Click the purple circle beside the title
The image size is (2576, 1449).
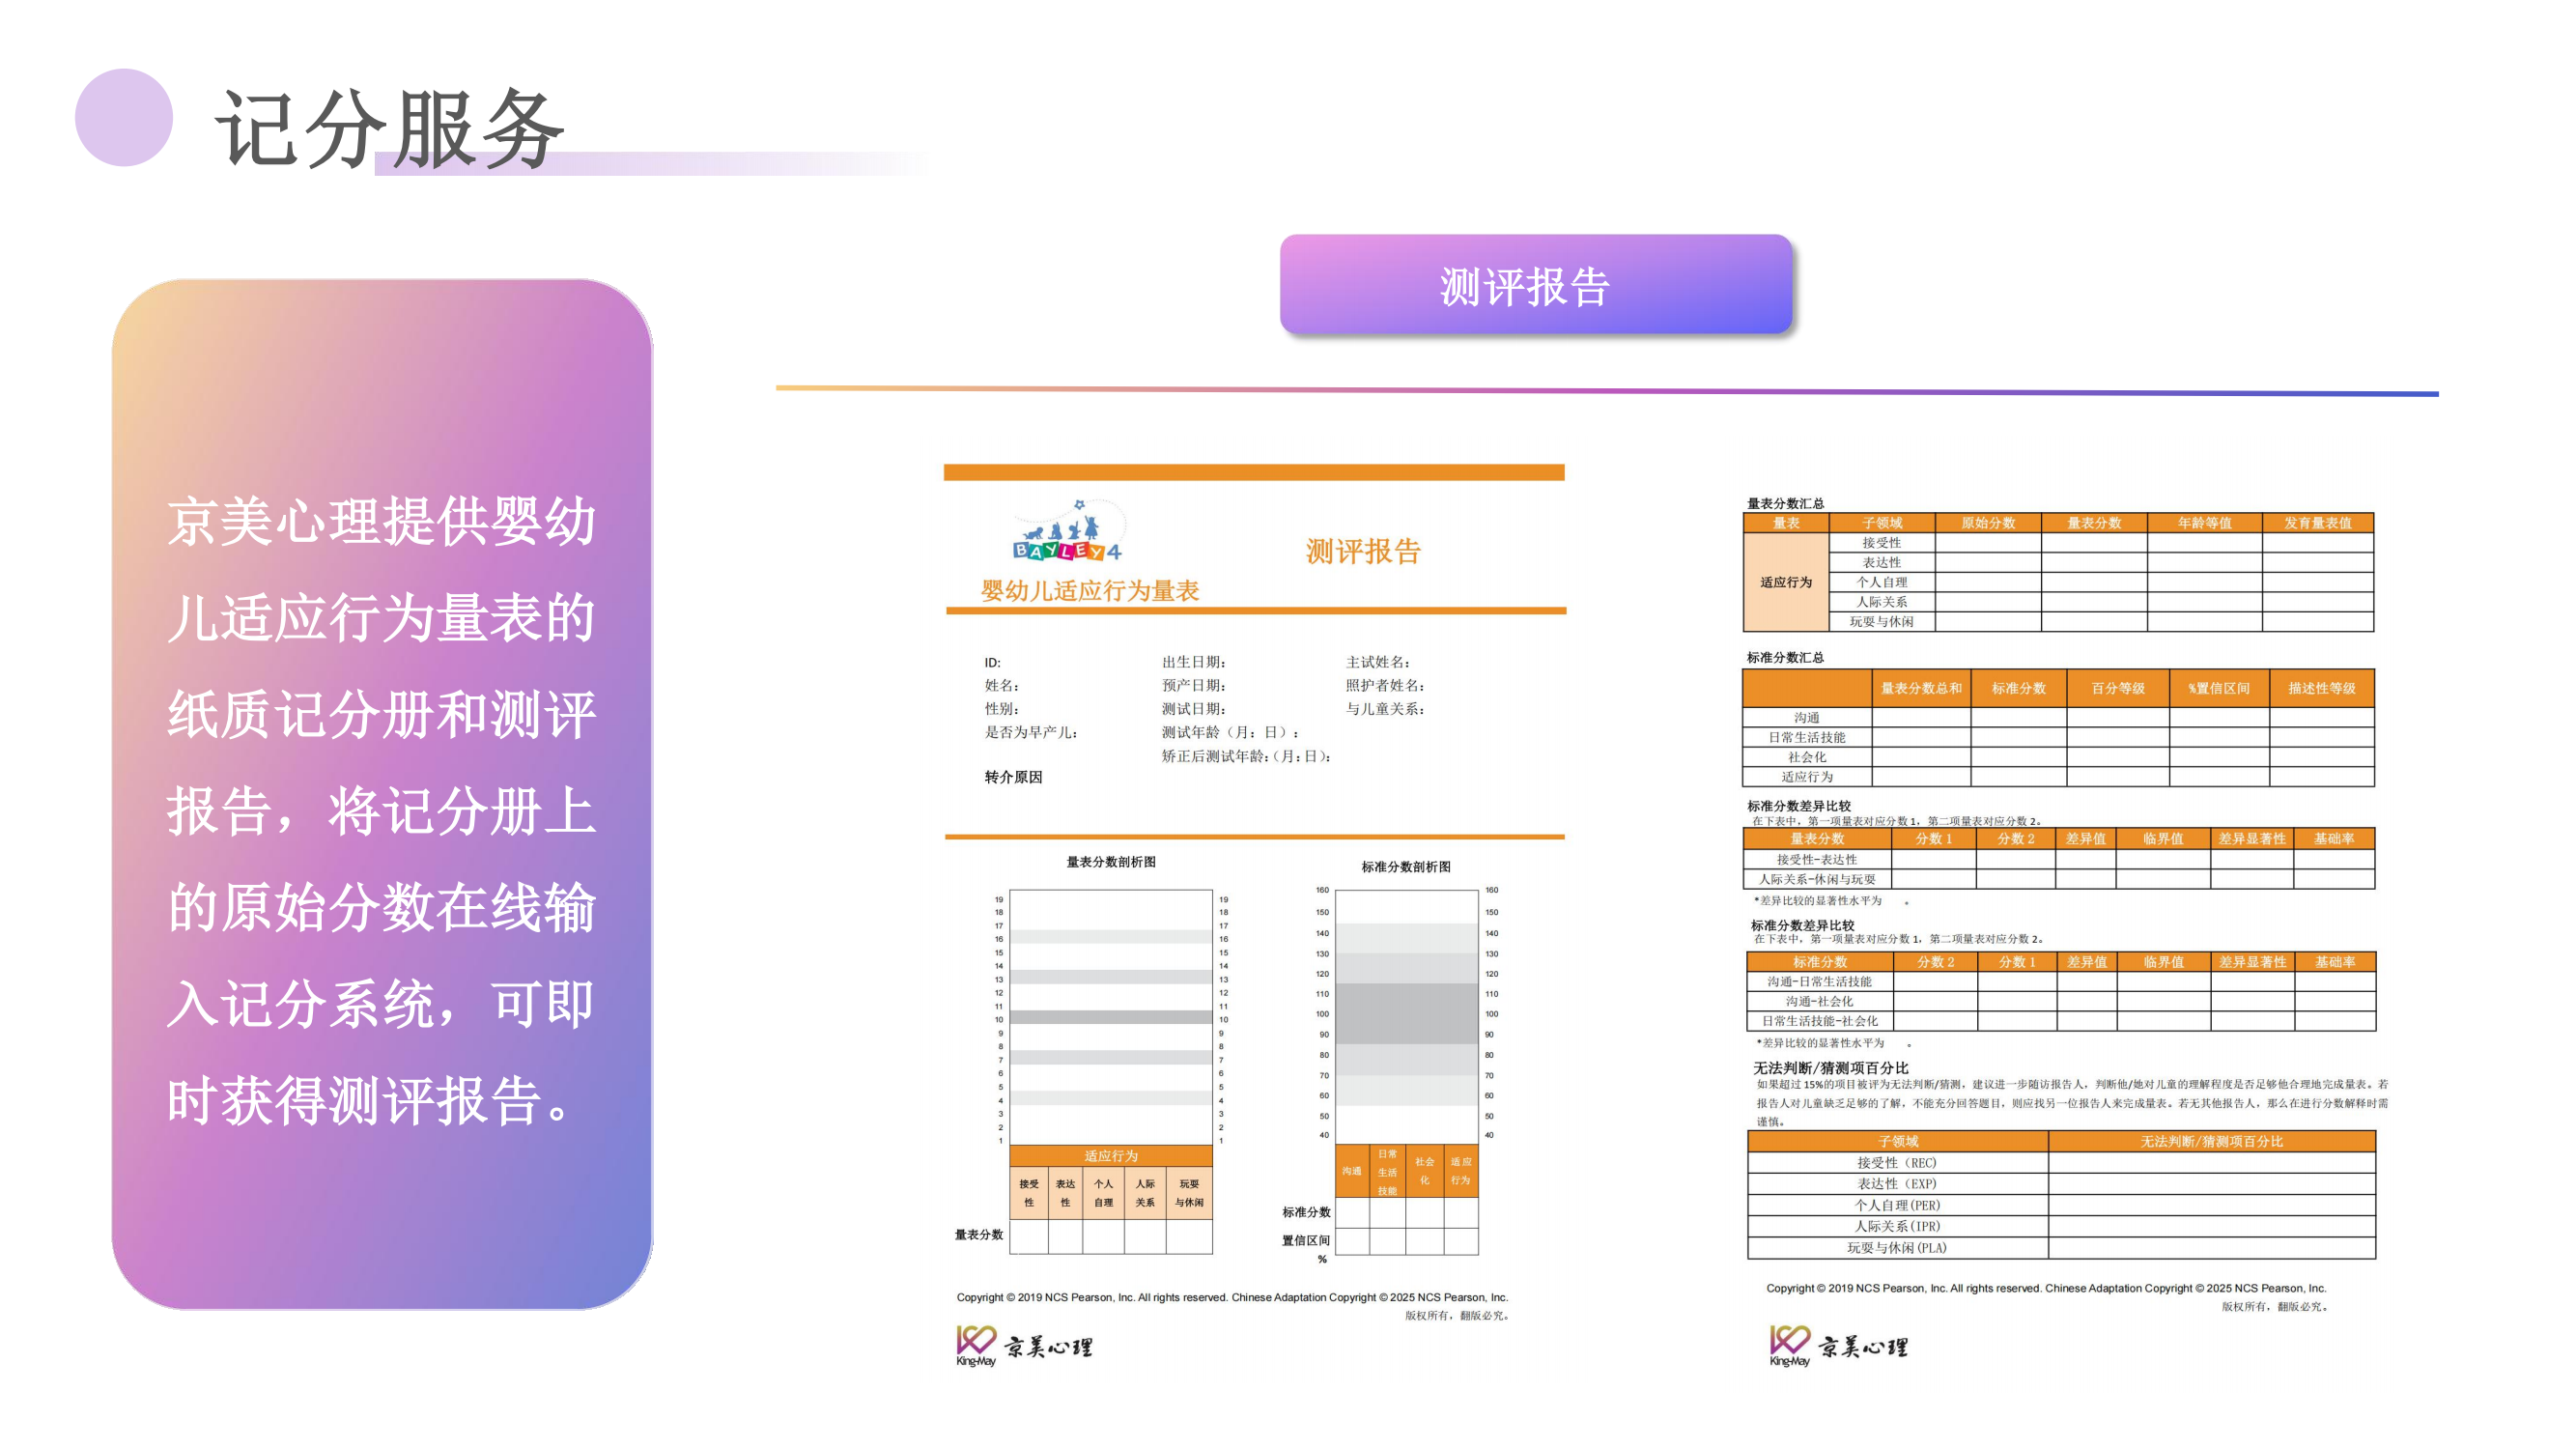coord(124,117)
